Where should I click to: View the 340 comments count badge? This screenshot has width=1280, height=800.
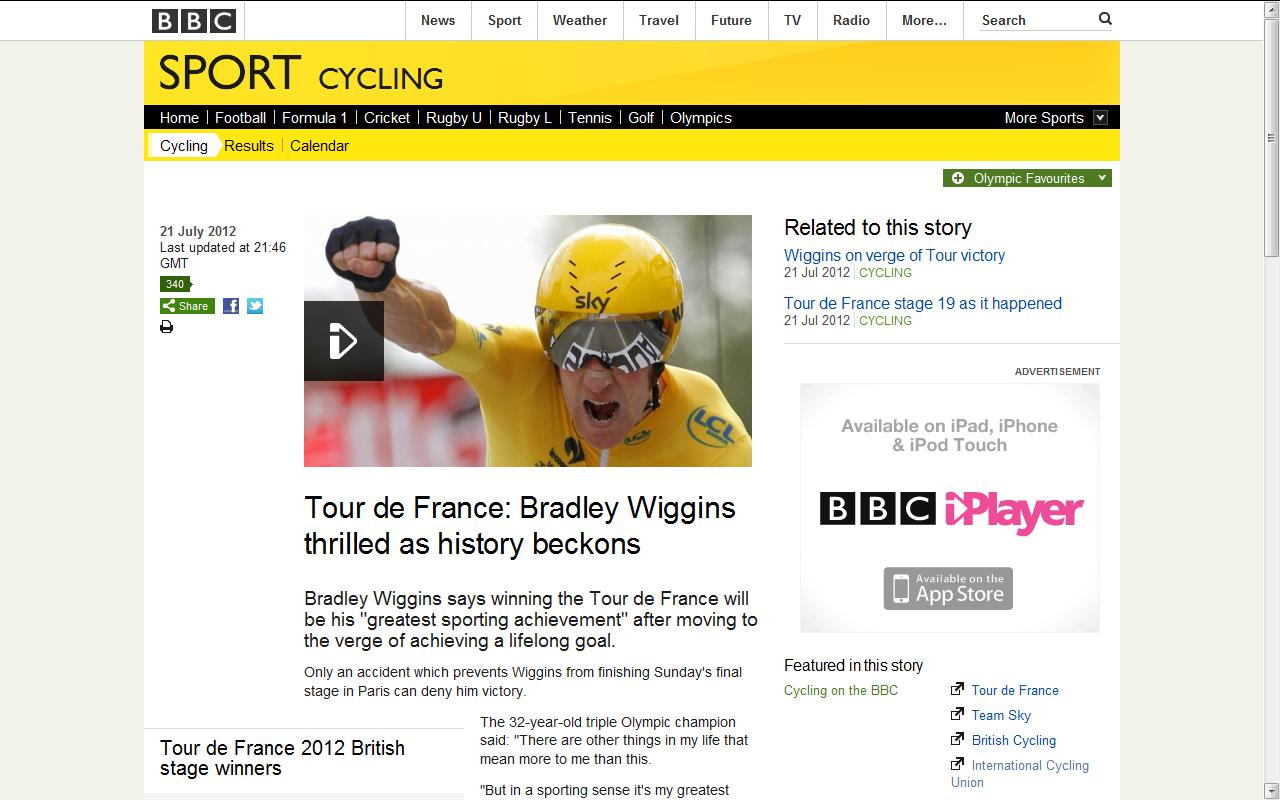pyautogui.click(x=175, y=284)
